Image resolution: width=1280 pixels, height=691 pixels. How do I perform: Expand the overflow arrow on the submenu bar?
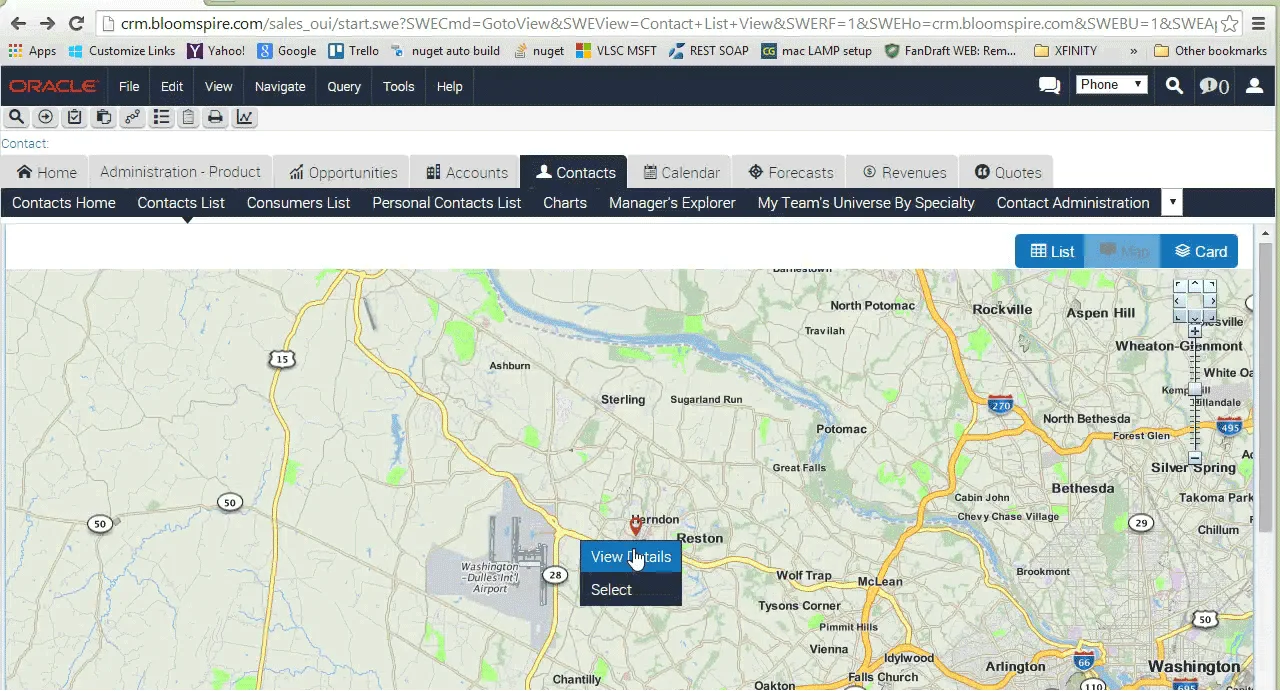(x=1171, y=202)
